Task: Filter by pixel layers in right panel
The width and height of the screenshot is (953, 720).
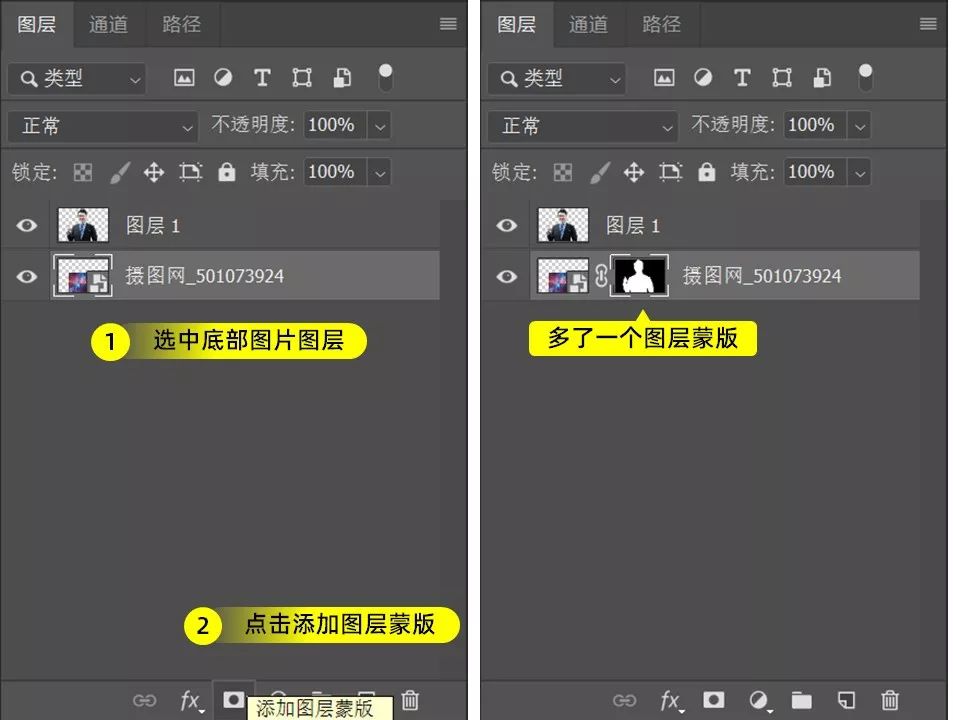Action: [664, 78]
